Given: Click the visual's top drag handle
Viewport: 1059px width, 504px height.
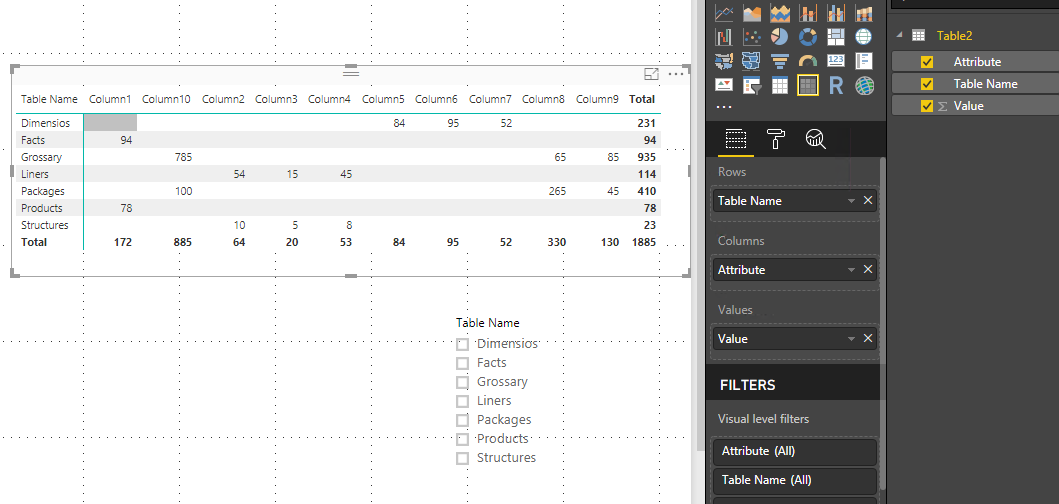Looking at the screenshot, I should point(351,72).
